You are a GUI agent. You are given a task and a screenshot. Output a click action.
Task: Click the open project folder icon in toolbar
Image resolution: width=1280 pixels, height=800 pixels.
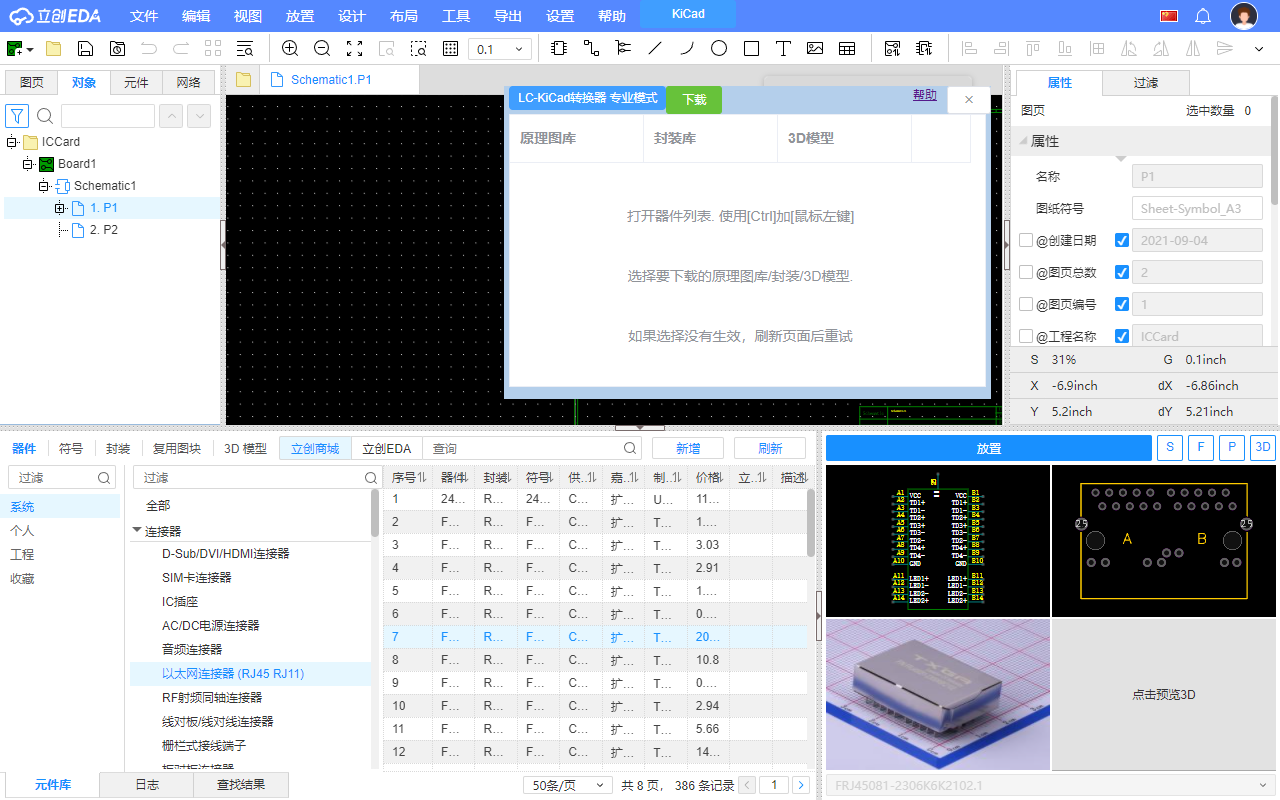coord(53,48)
